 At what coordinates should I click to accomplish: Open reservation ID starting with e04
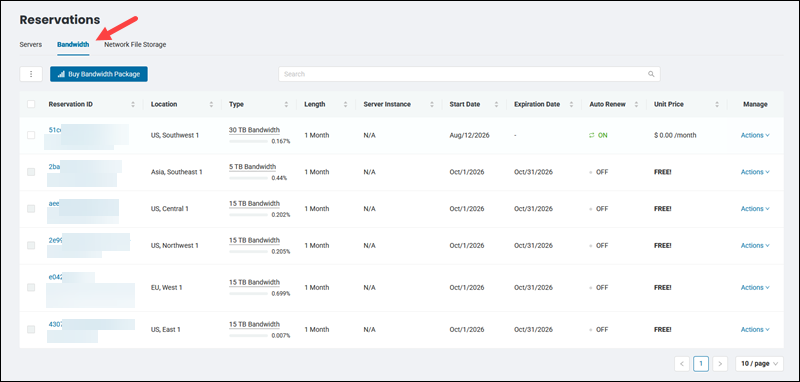[x=55, y=277]
